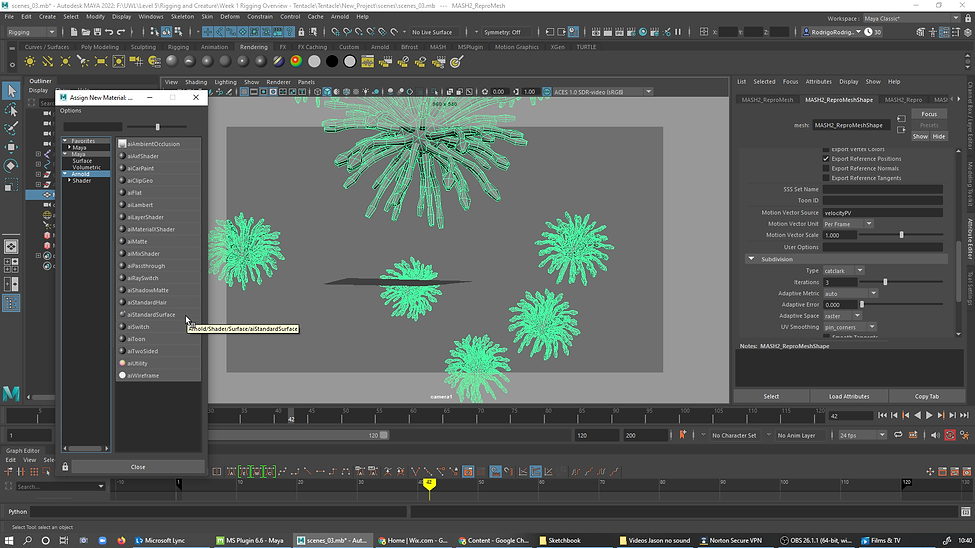Switch to the Rendering shelf tab
The width and height of the screenshot is (975, 548).
click(254, 47)
